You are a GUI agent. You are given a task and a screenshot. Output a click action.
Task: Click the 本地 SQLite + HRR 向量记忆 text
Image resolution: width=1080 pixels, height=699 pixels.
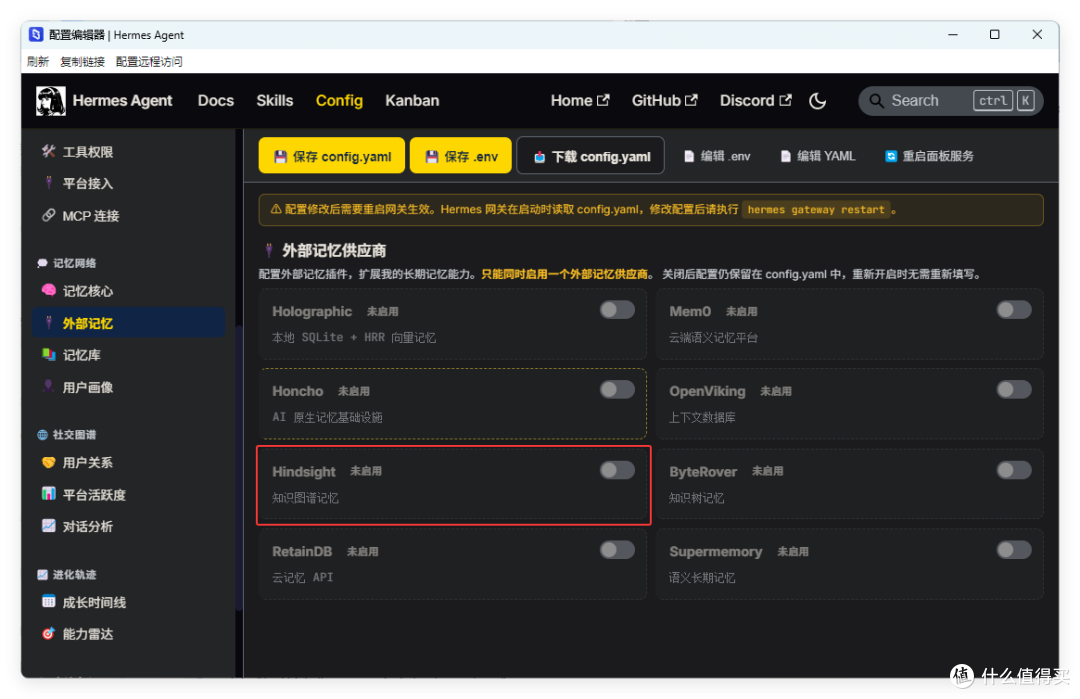pyautogui.click(x=354, y=337)
